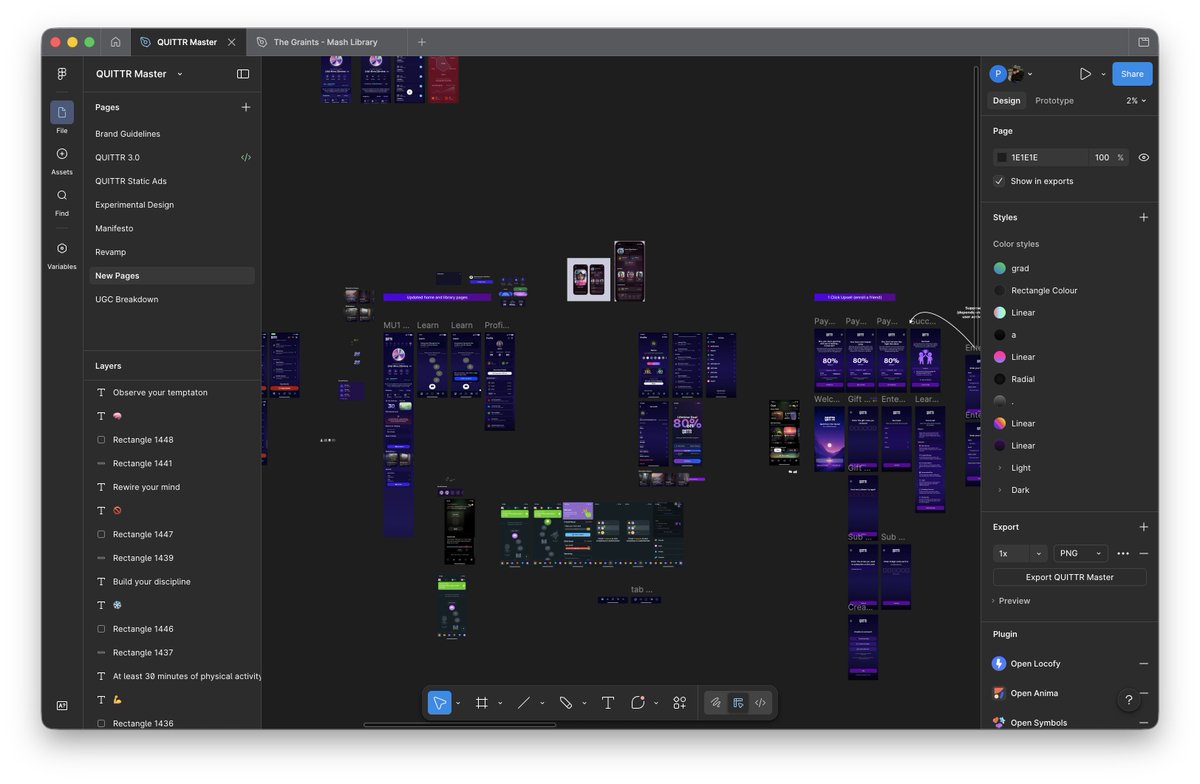Image resolution: width=1200 pixels, height=784 pixels.
Task: Select the Pen tool
Action: (x=565, y=703)
